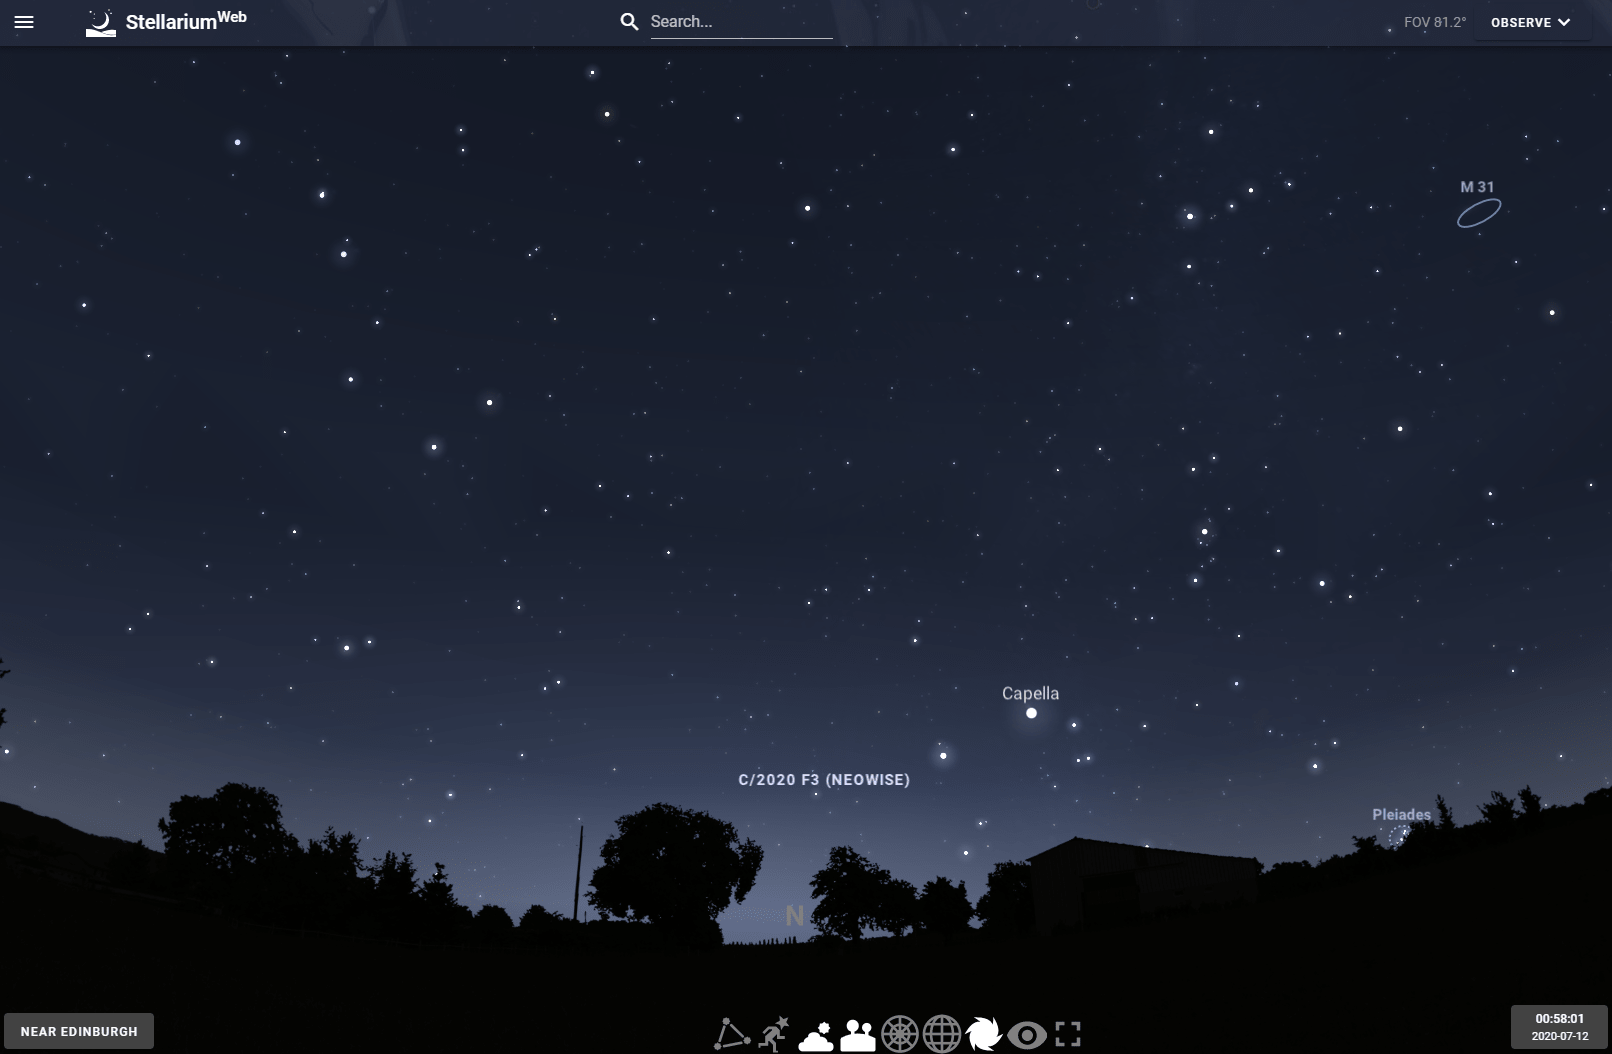
Task: Toggle constellation lines display
Action: click(732, 1034)
